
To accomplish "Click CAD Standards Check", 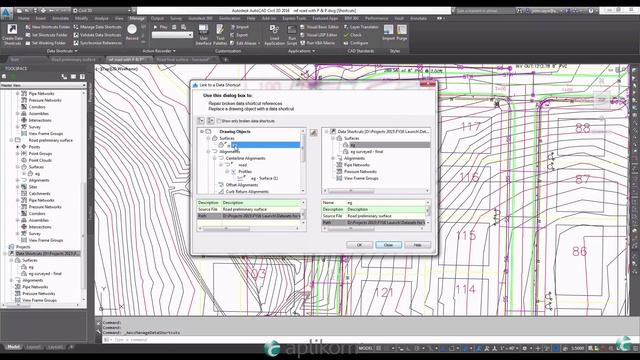I will pyautogui.click(x=353, y=35).
